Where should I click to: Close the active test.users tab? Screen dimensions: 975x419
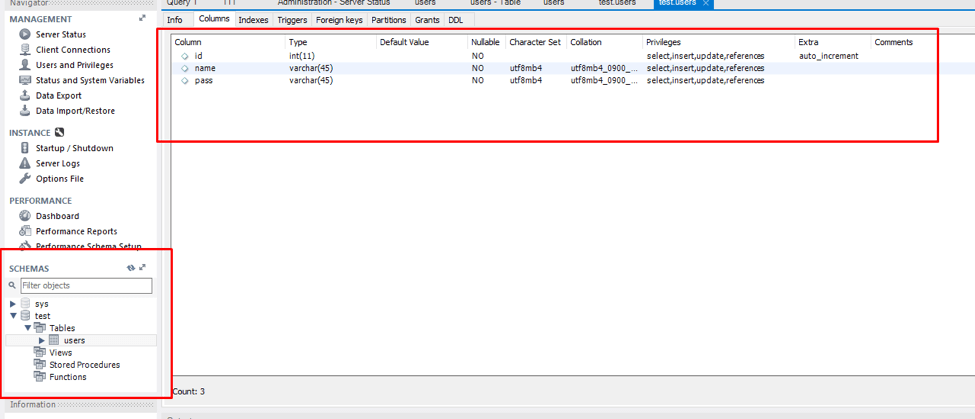pyautogui.click(x=706, y=3)
